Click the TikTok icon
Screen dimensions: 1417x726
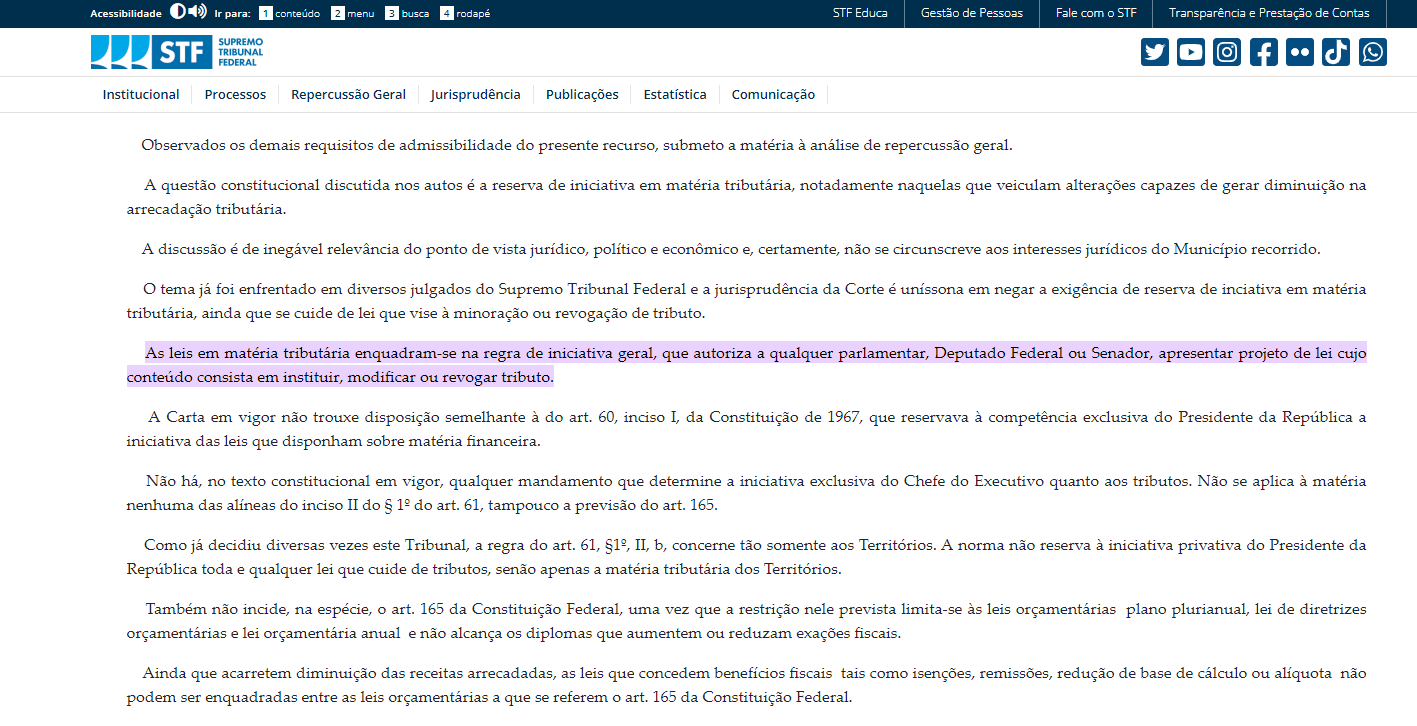tap(1336, 52)
